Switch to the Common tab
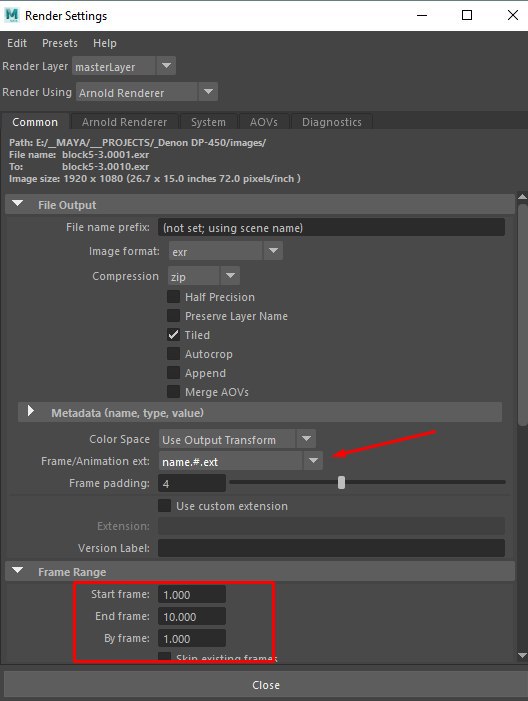528x701 pixels. (35, 122)
